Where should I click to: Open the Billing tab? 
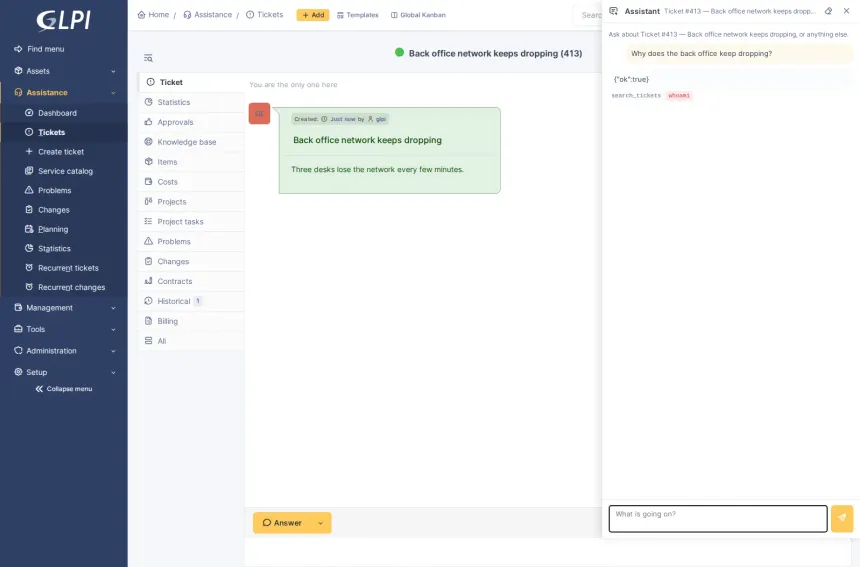coord(191,321)
